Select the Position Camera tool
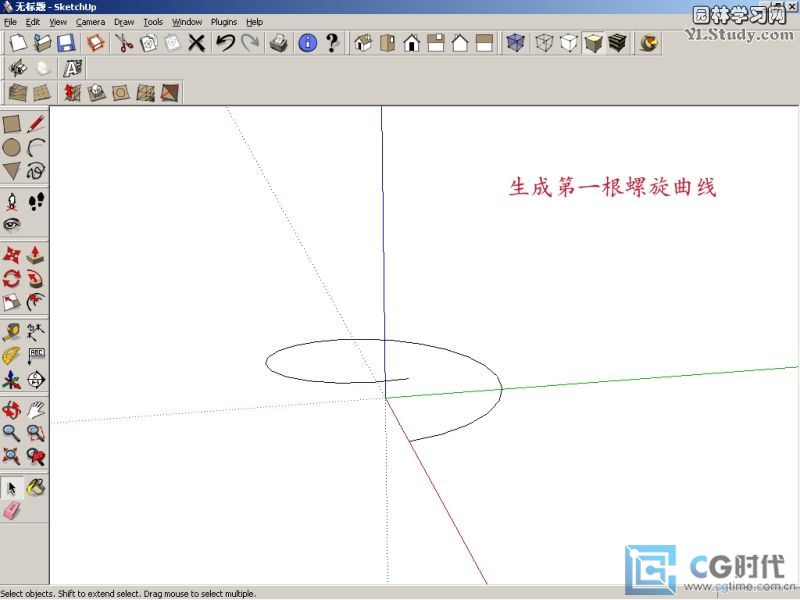 (11, 202)
